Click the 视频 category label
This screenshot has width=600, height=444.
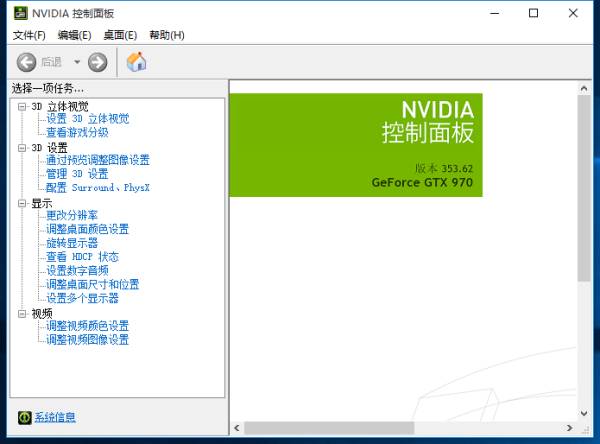click(x=42, y=314)
